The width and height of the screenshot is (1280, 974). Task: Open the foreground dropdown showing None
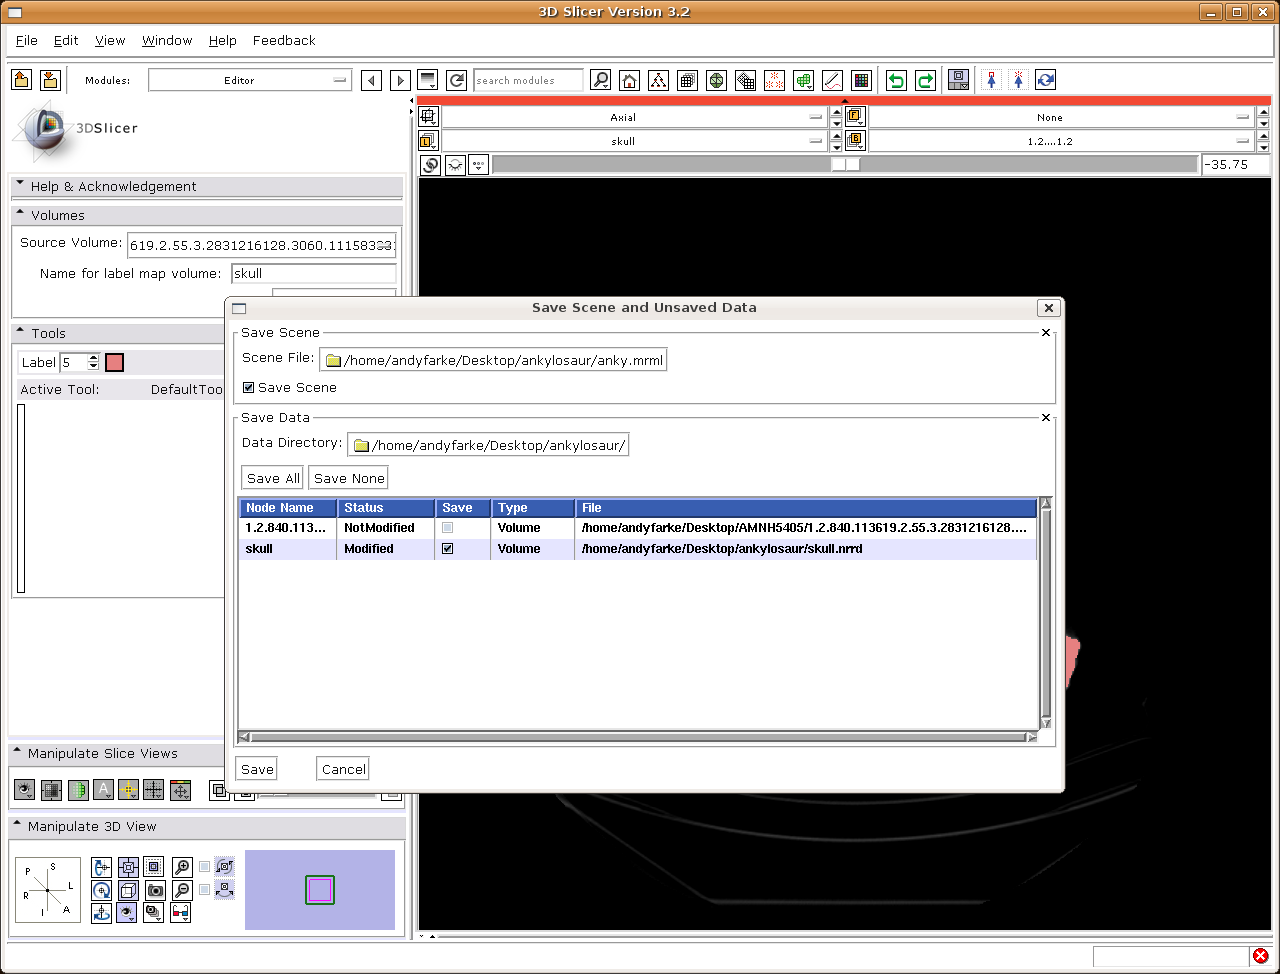(x=1061, y=117)
